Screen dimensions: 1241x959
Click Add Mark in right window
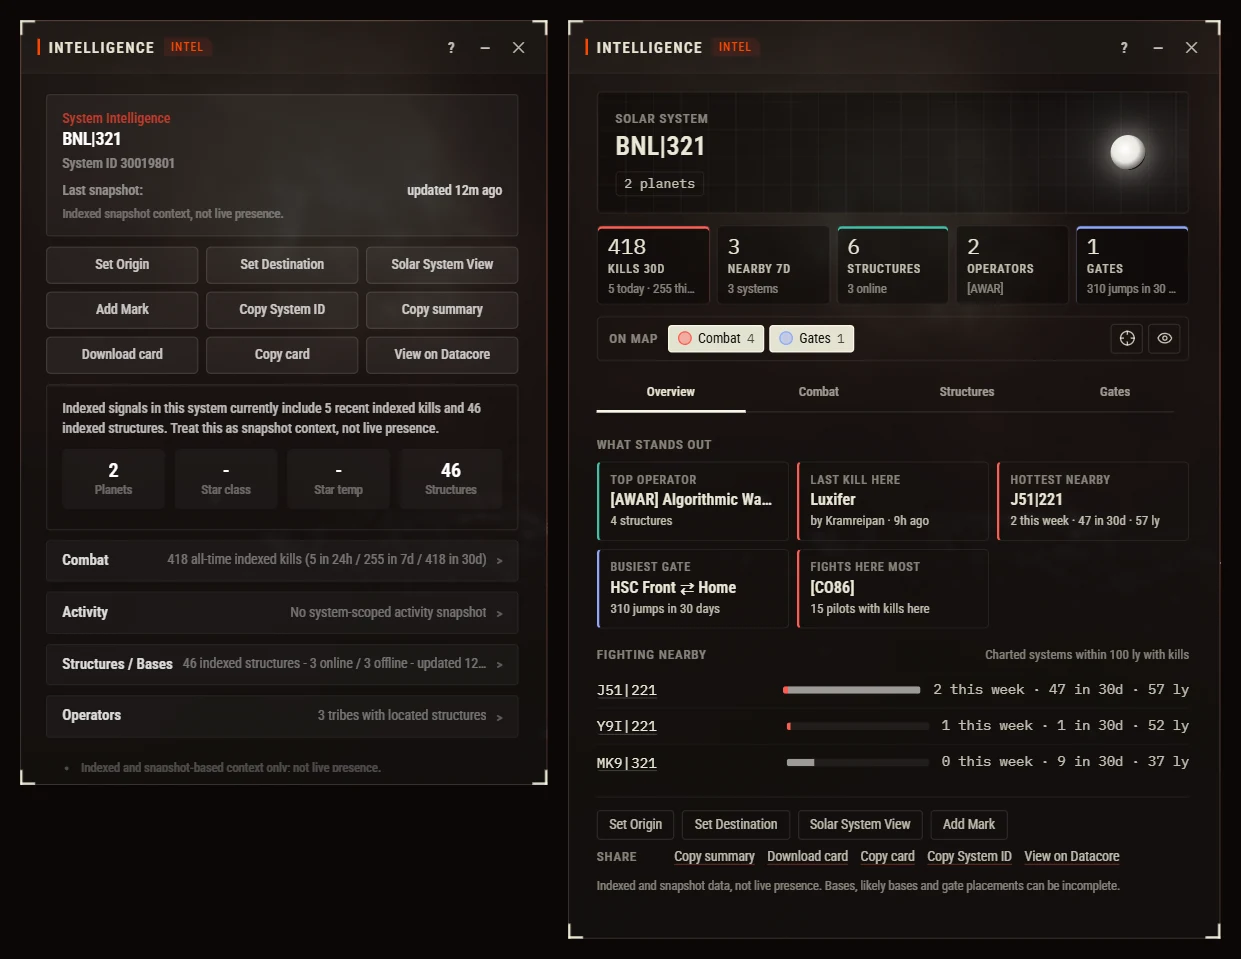[969, 825]
